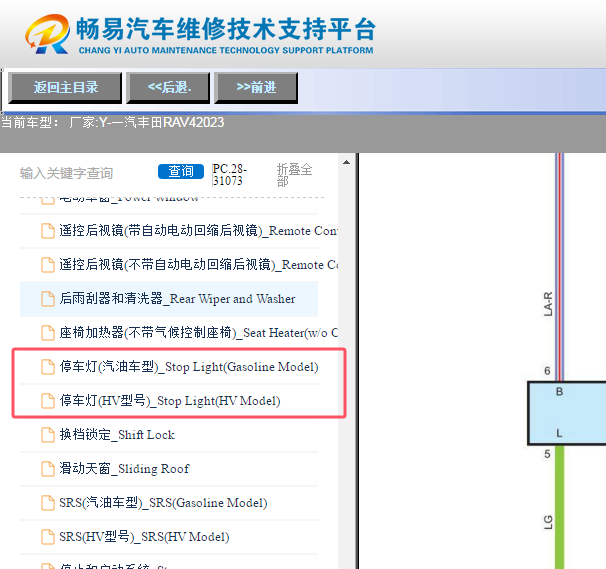Click the LA-R wire label in the diagram
Image resolution: width=606 pixels, height=569 pixels.
click(x=548, y=304)
